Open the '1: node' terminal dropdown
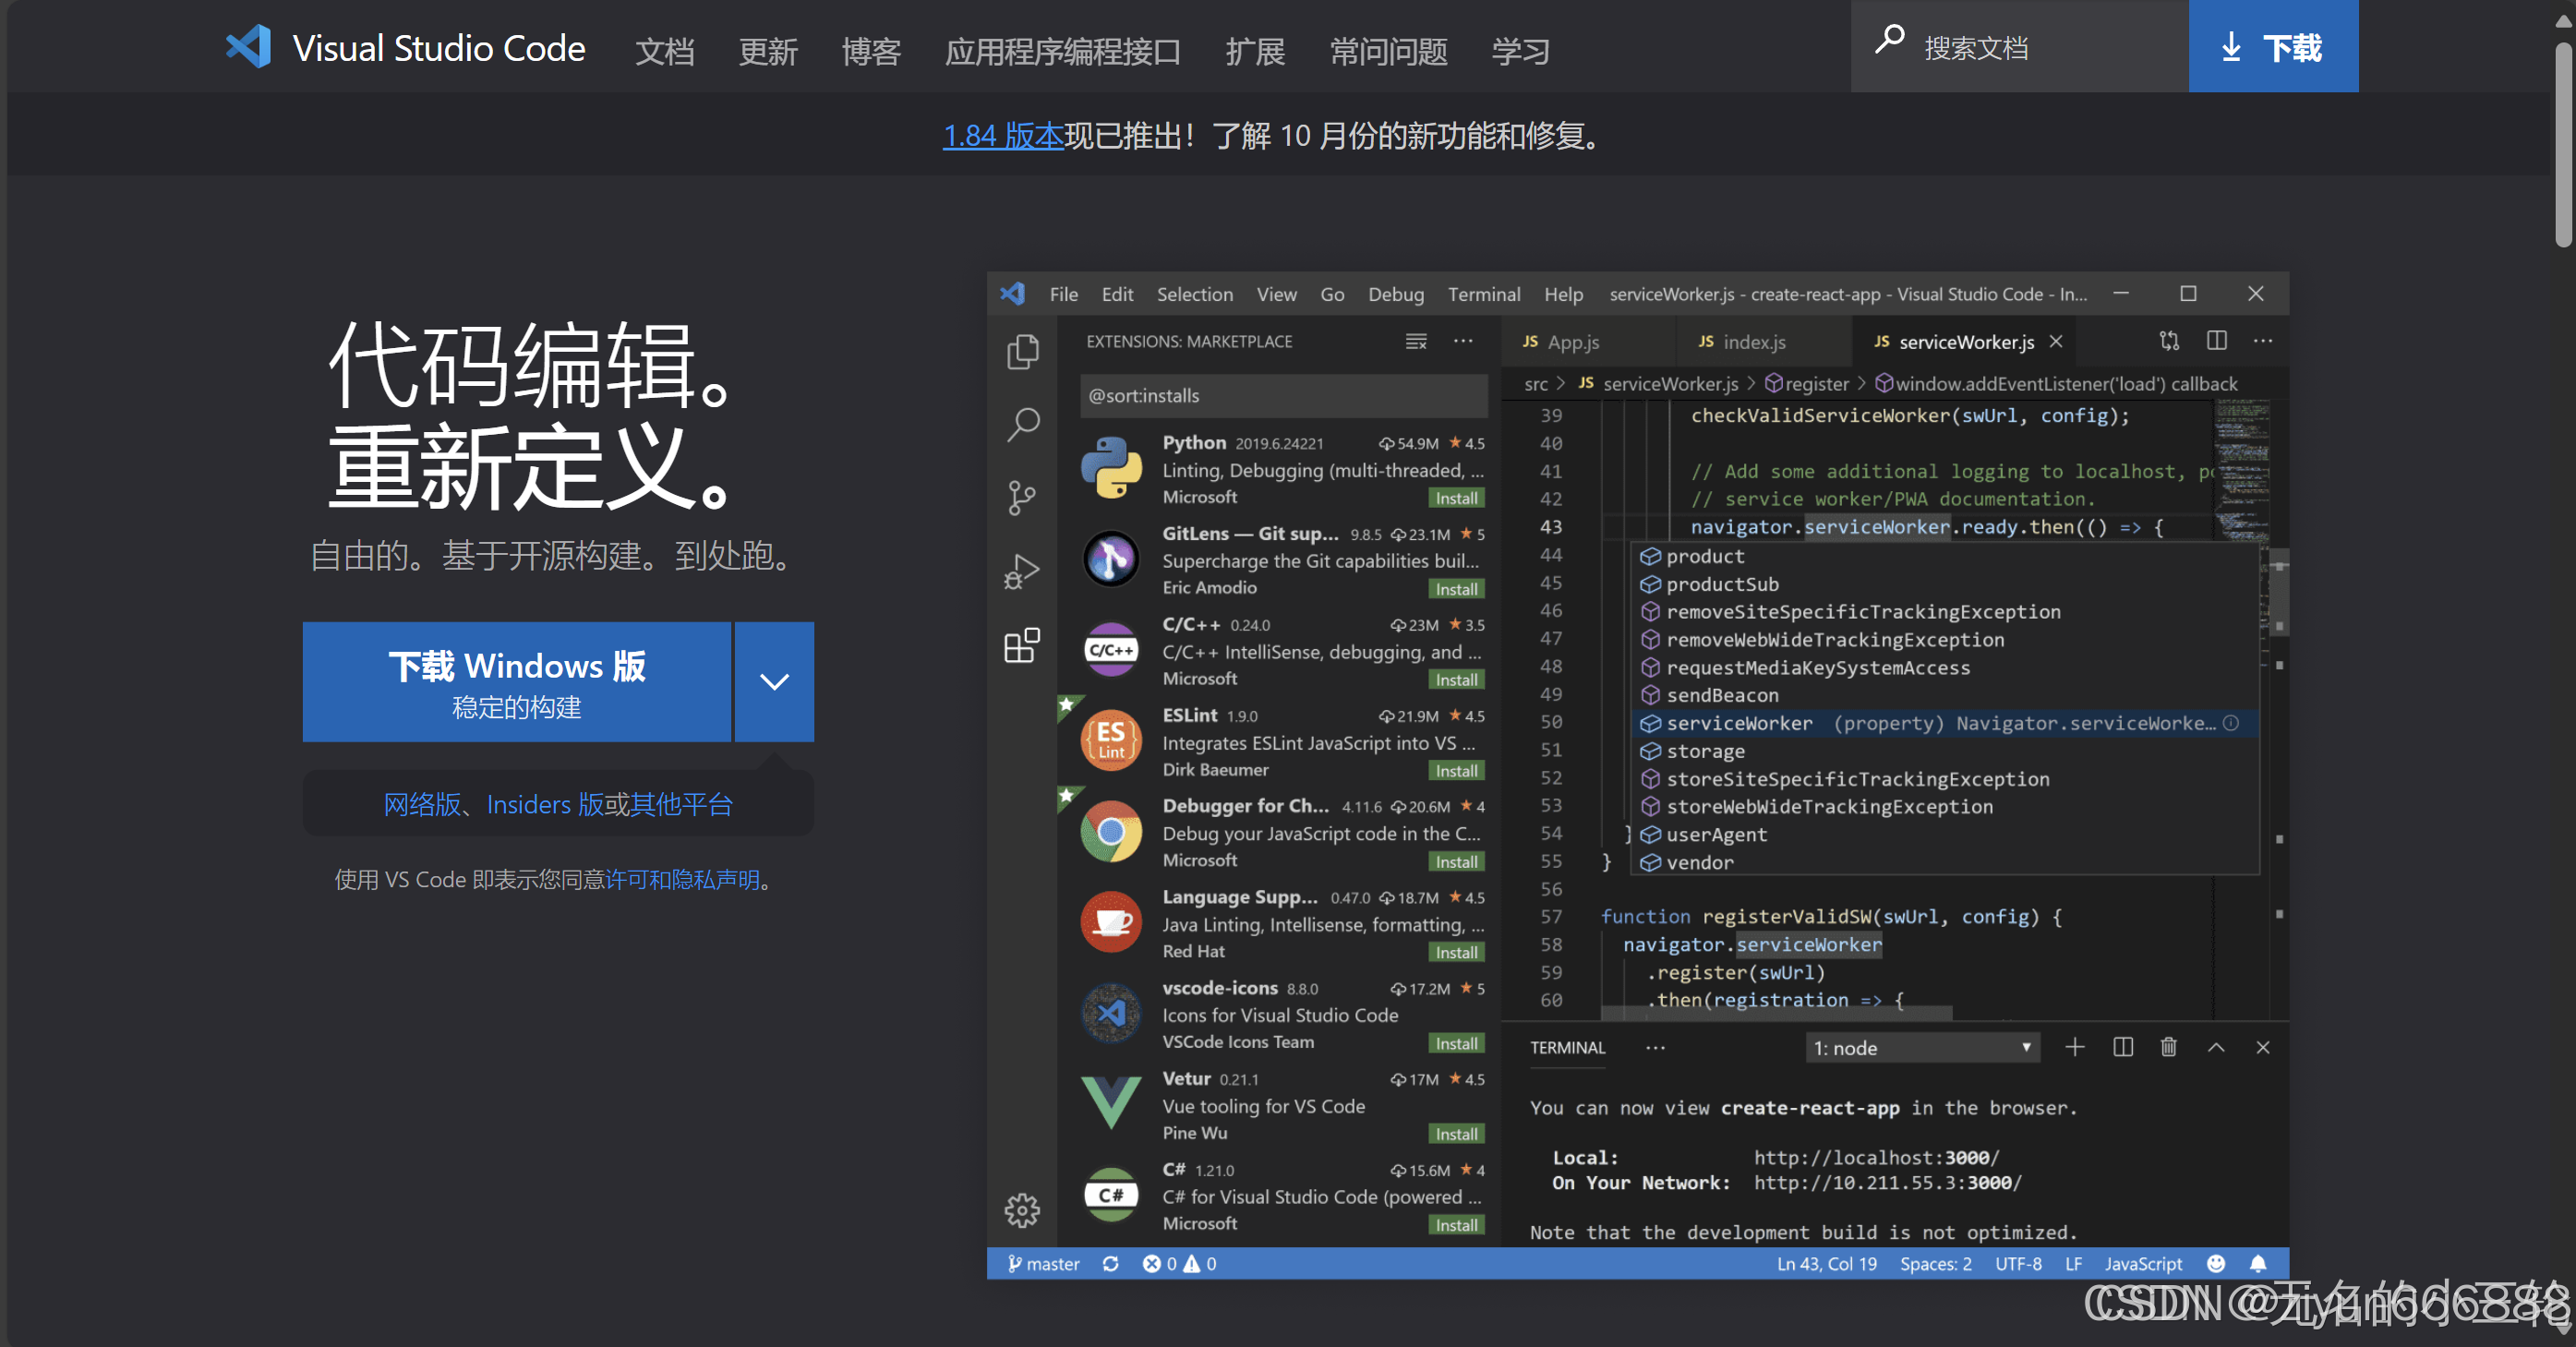Image resolution: width=2576 pixels, height=1347 pixels. [x=1922, y=1048]
